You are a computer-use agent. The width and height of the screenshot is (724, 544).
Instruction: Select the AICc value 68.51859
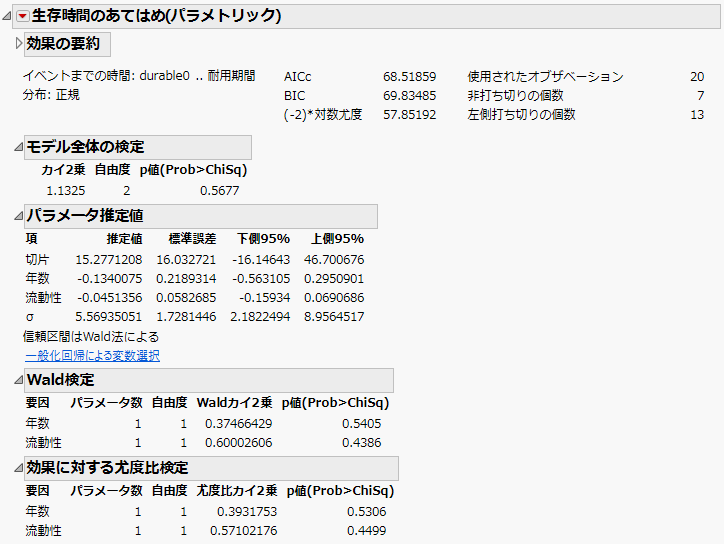pyautogui.click(x=410, y=77)
